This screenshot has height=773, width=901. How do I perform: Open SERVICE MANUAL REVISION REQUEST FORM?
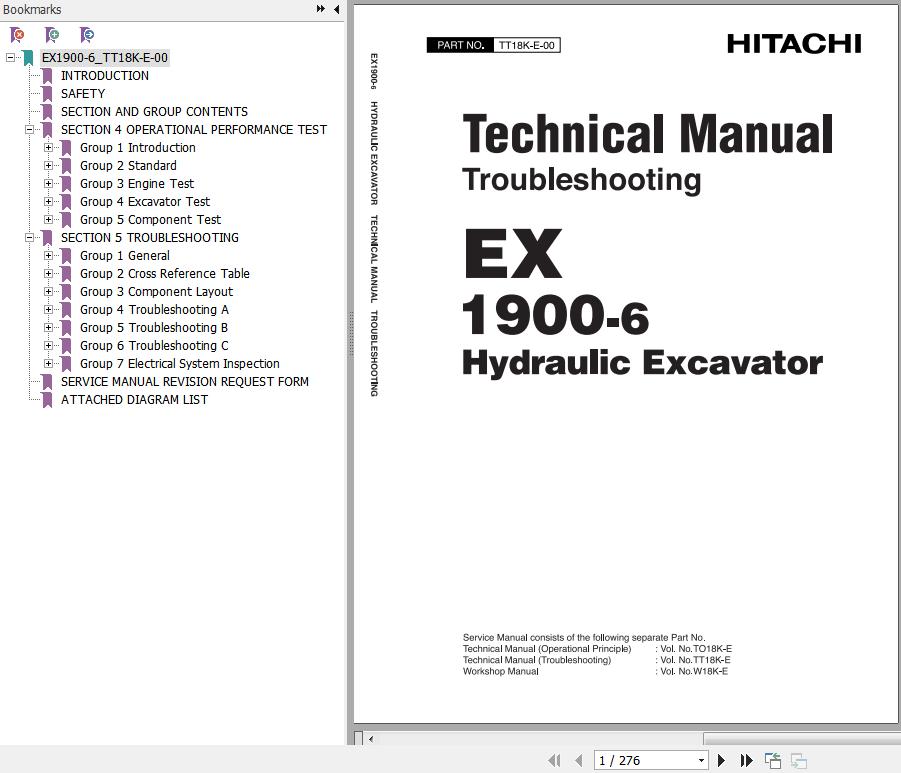click(184, 382)
